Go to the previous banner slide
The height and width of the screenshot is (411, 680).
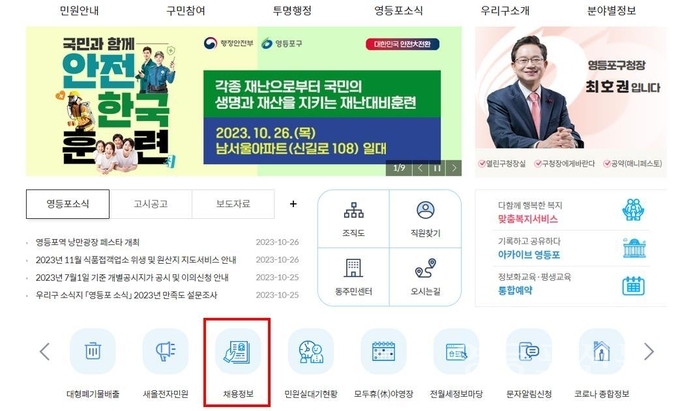point(420,168)
